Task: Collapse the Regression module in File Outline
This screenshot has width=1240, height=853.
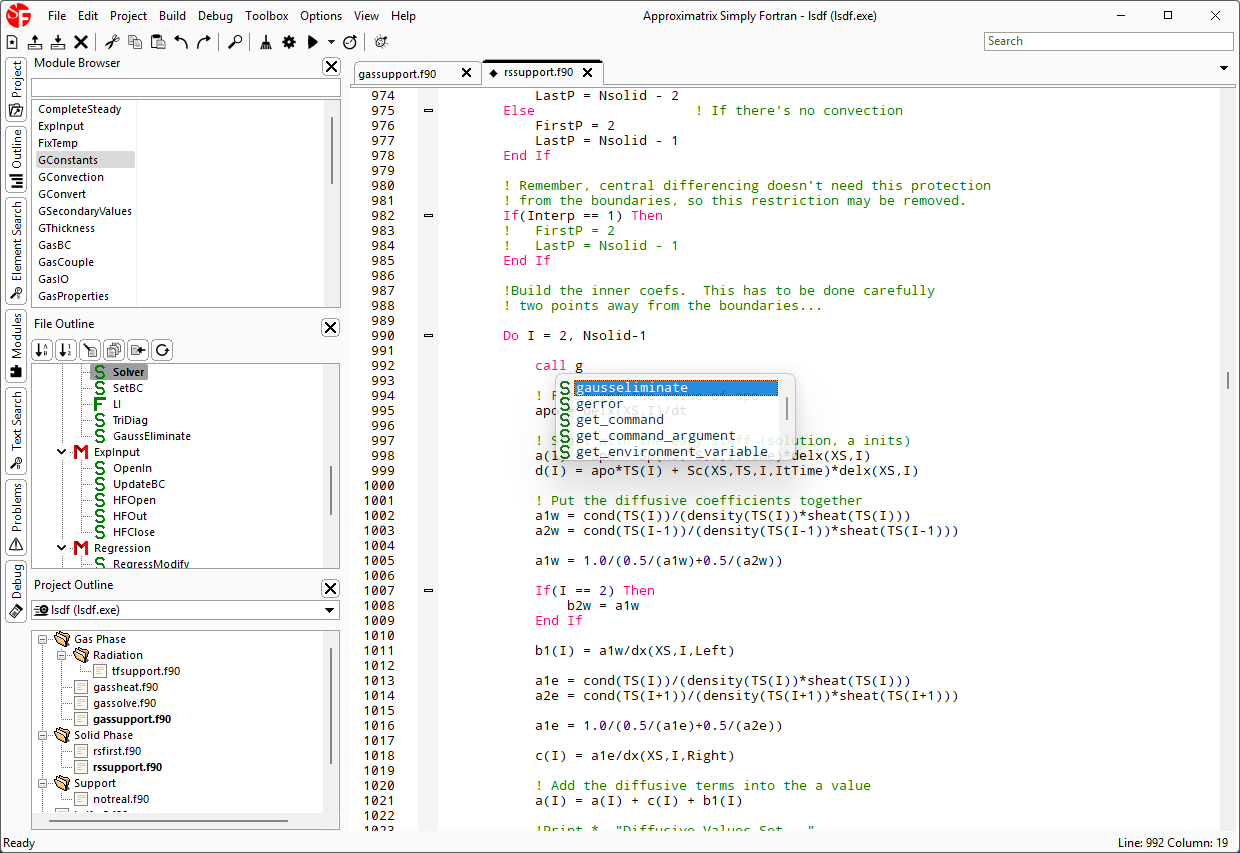Action: pyautogui.click(x=62, y=548)
